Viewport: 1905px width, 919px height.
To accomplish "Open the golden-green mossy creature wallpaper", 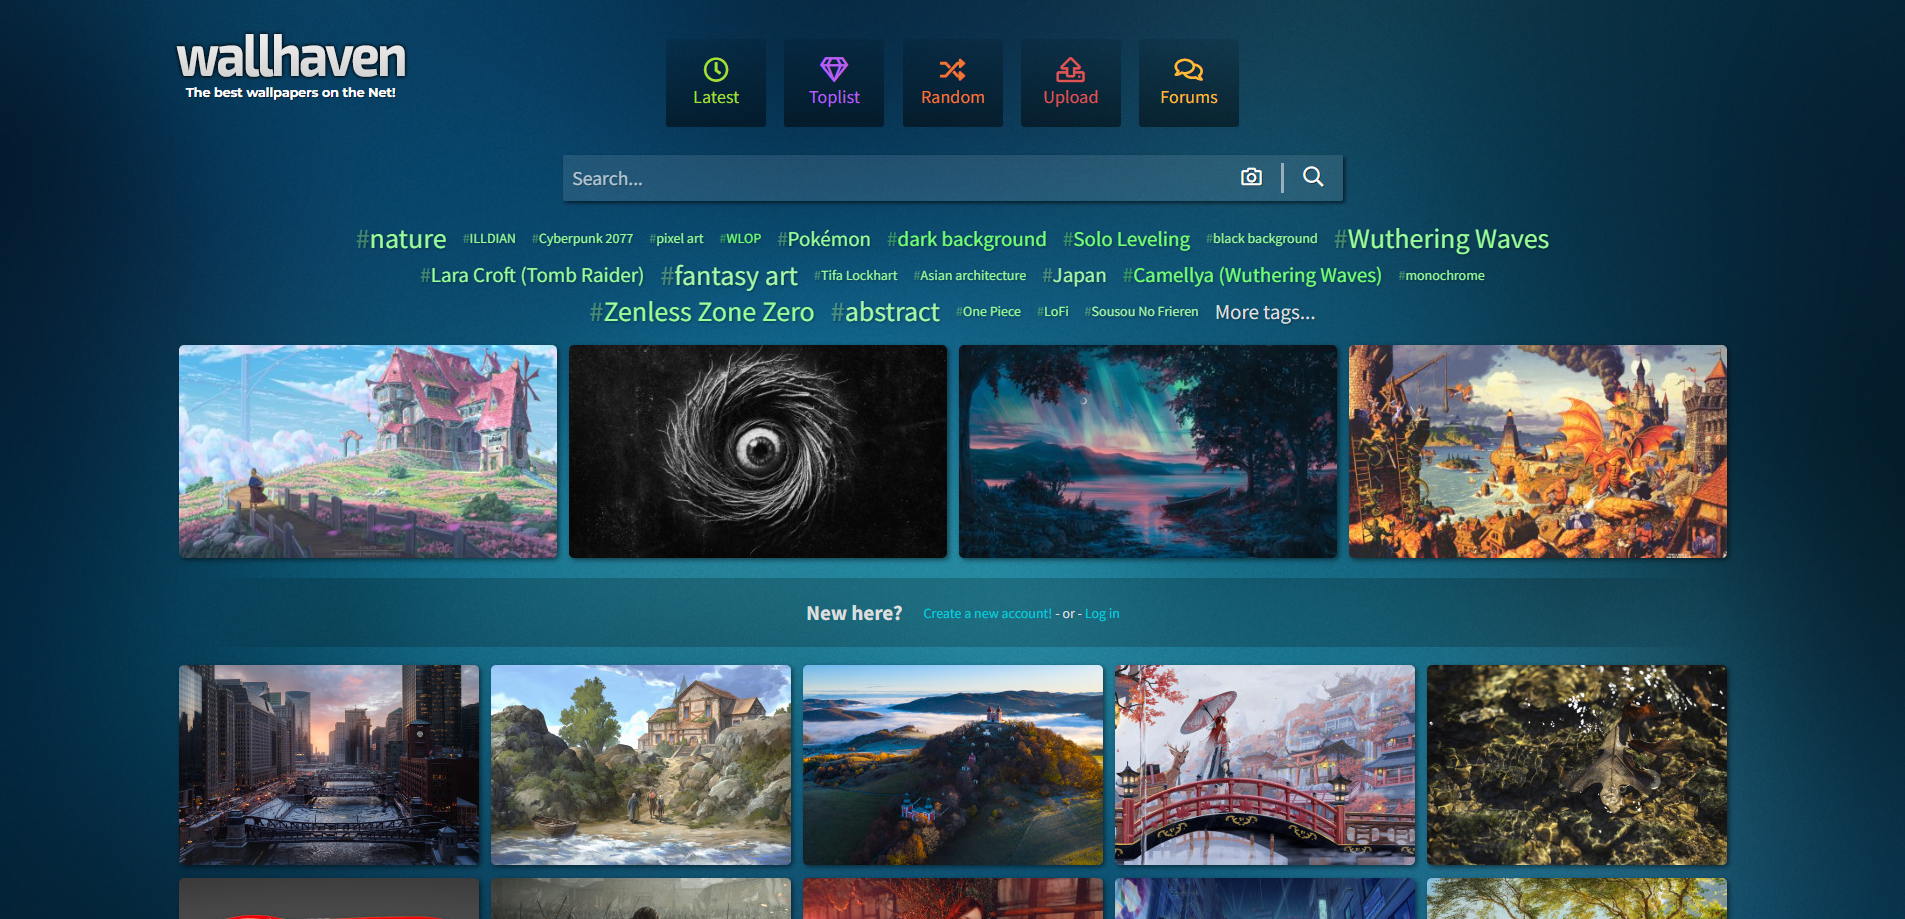I will point(1577,765).
